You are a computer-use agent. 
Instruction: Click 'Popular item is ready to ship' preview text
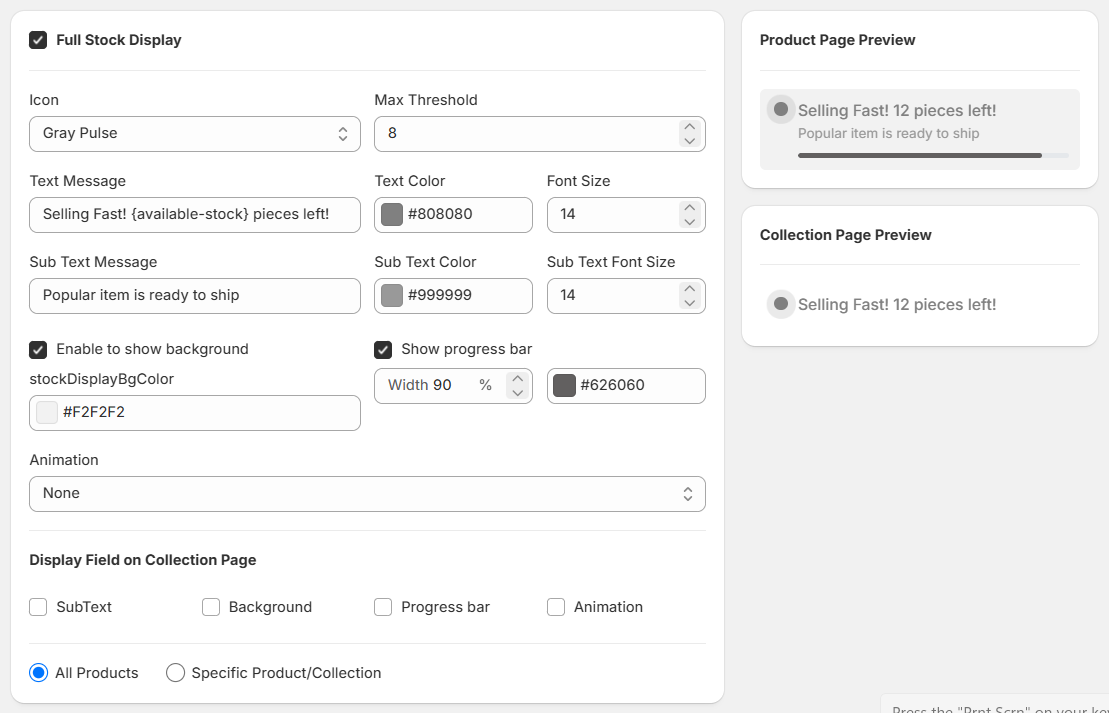click(x=888, y=134)
